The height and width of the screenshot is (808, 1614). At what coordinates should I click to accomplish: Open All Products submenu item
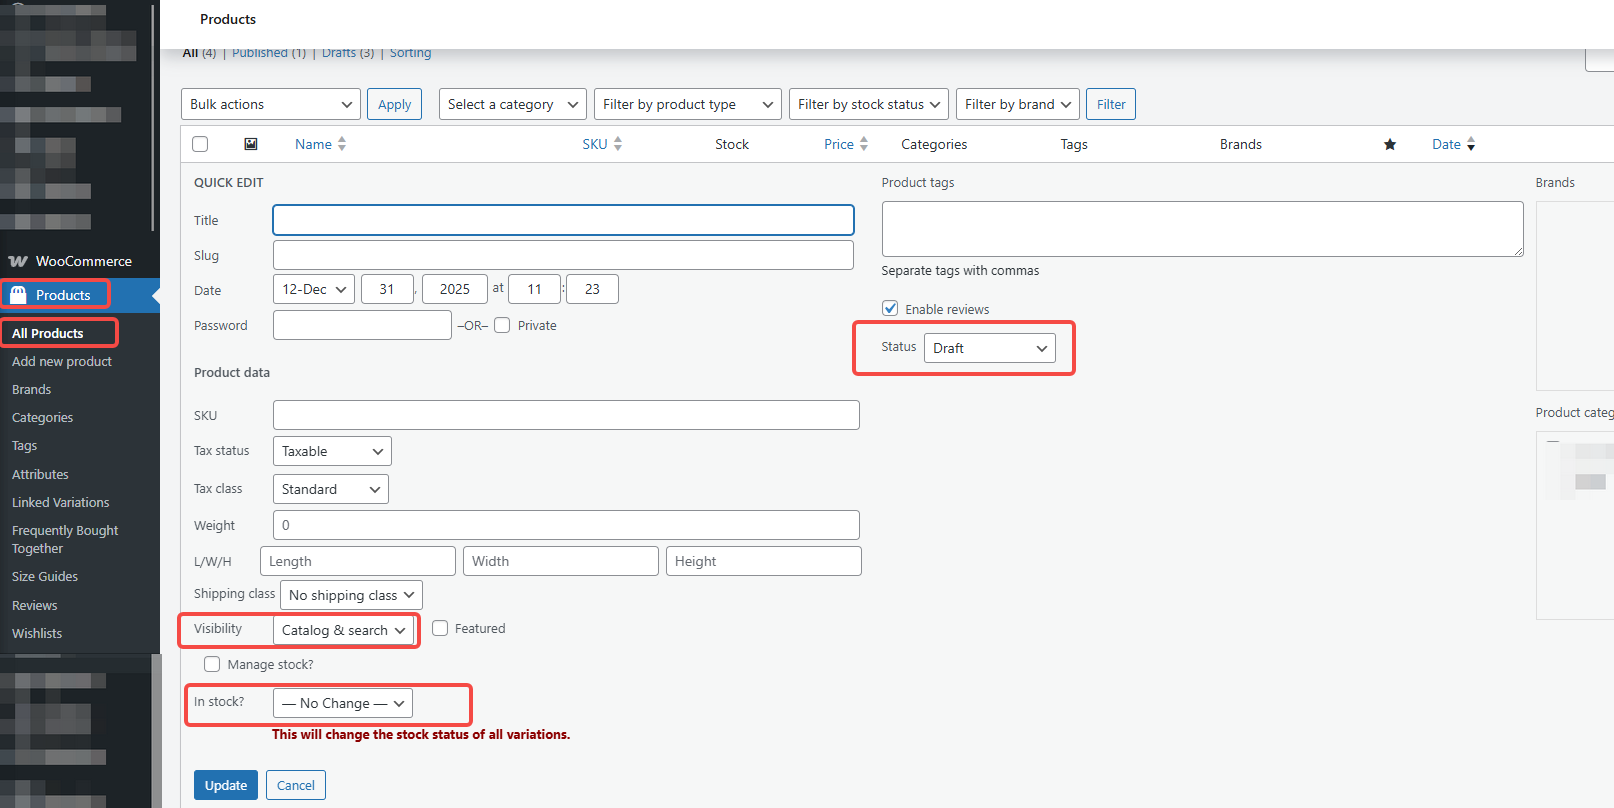(x=48, y=333)
